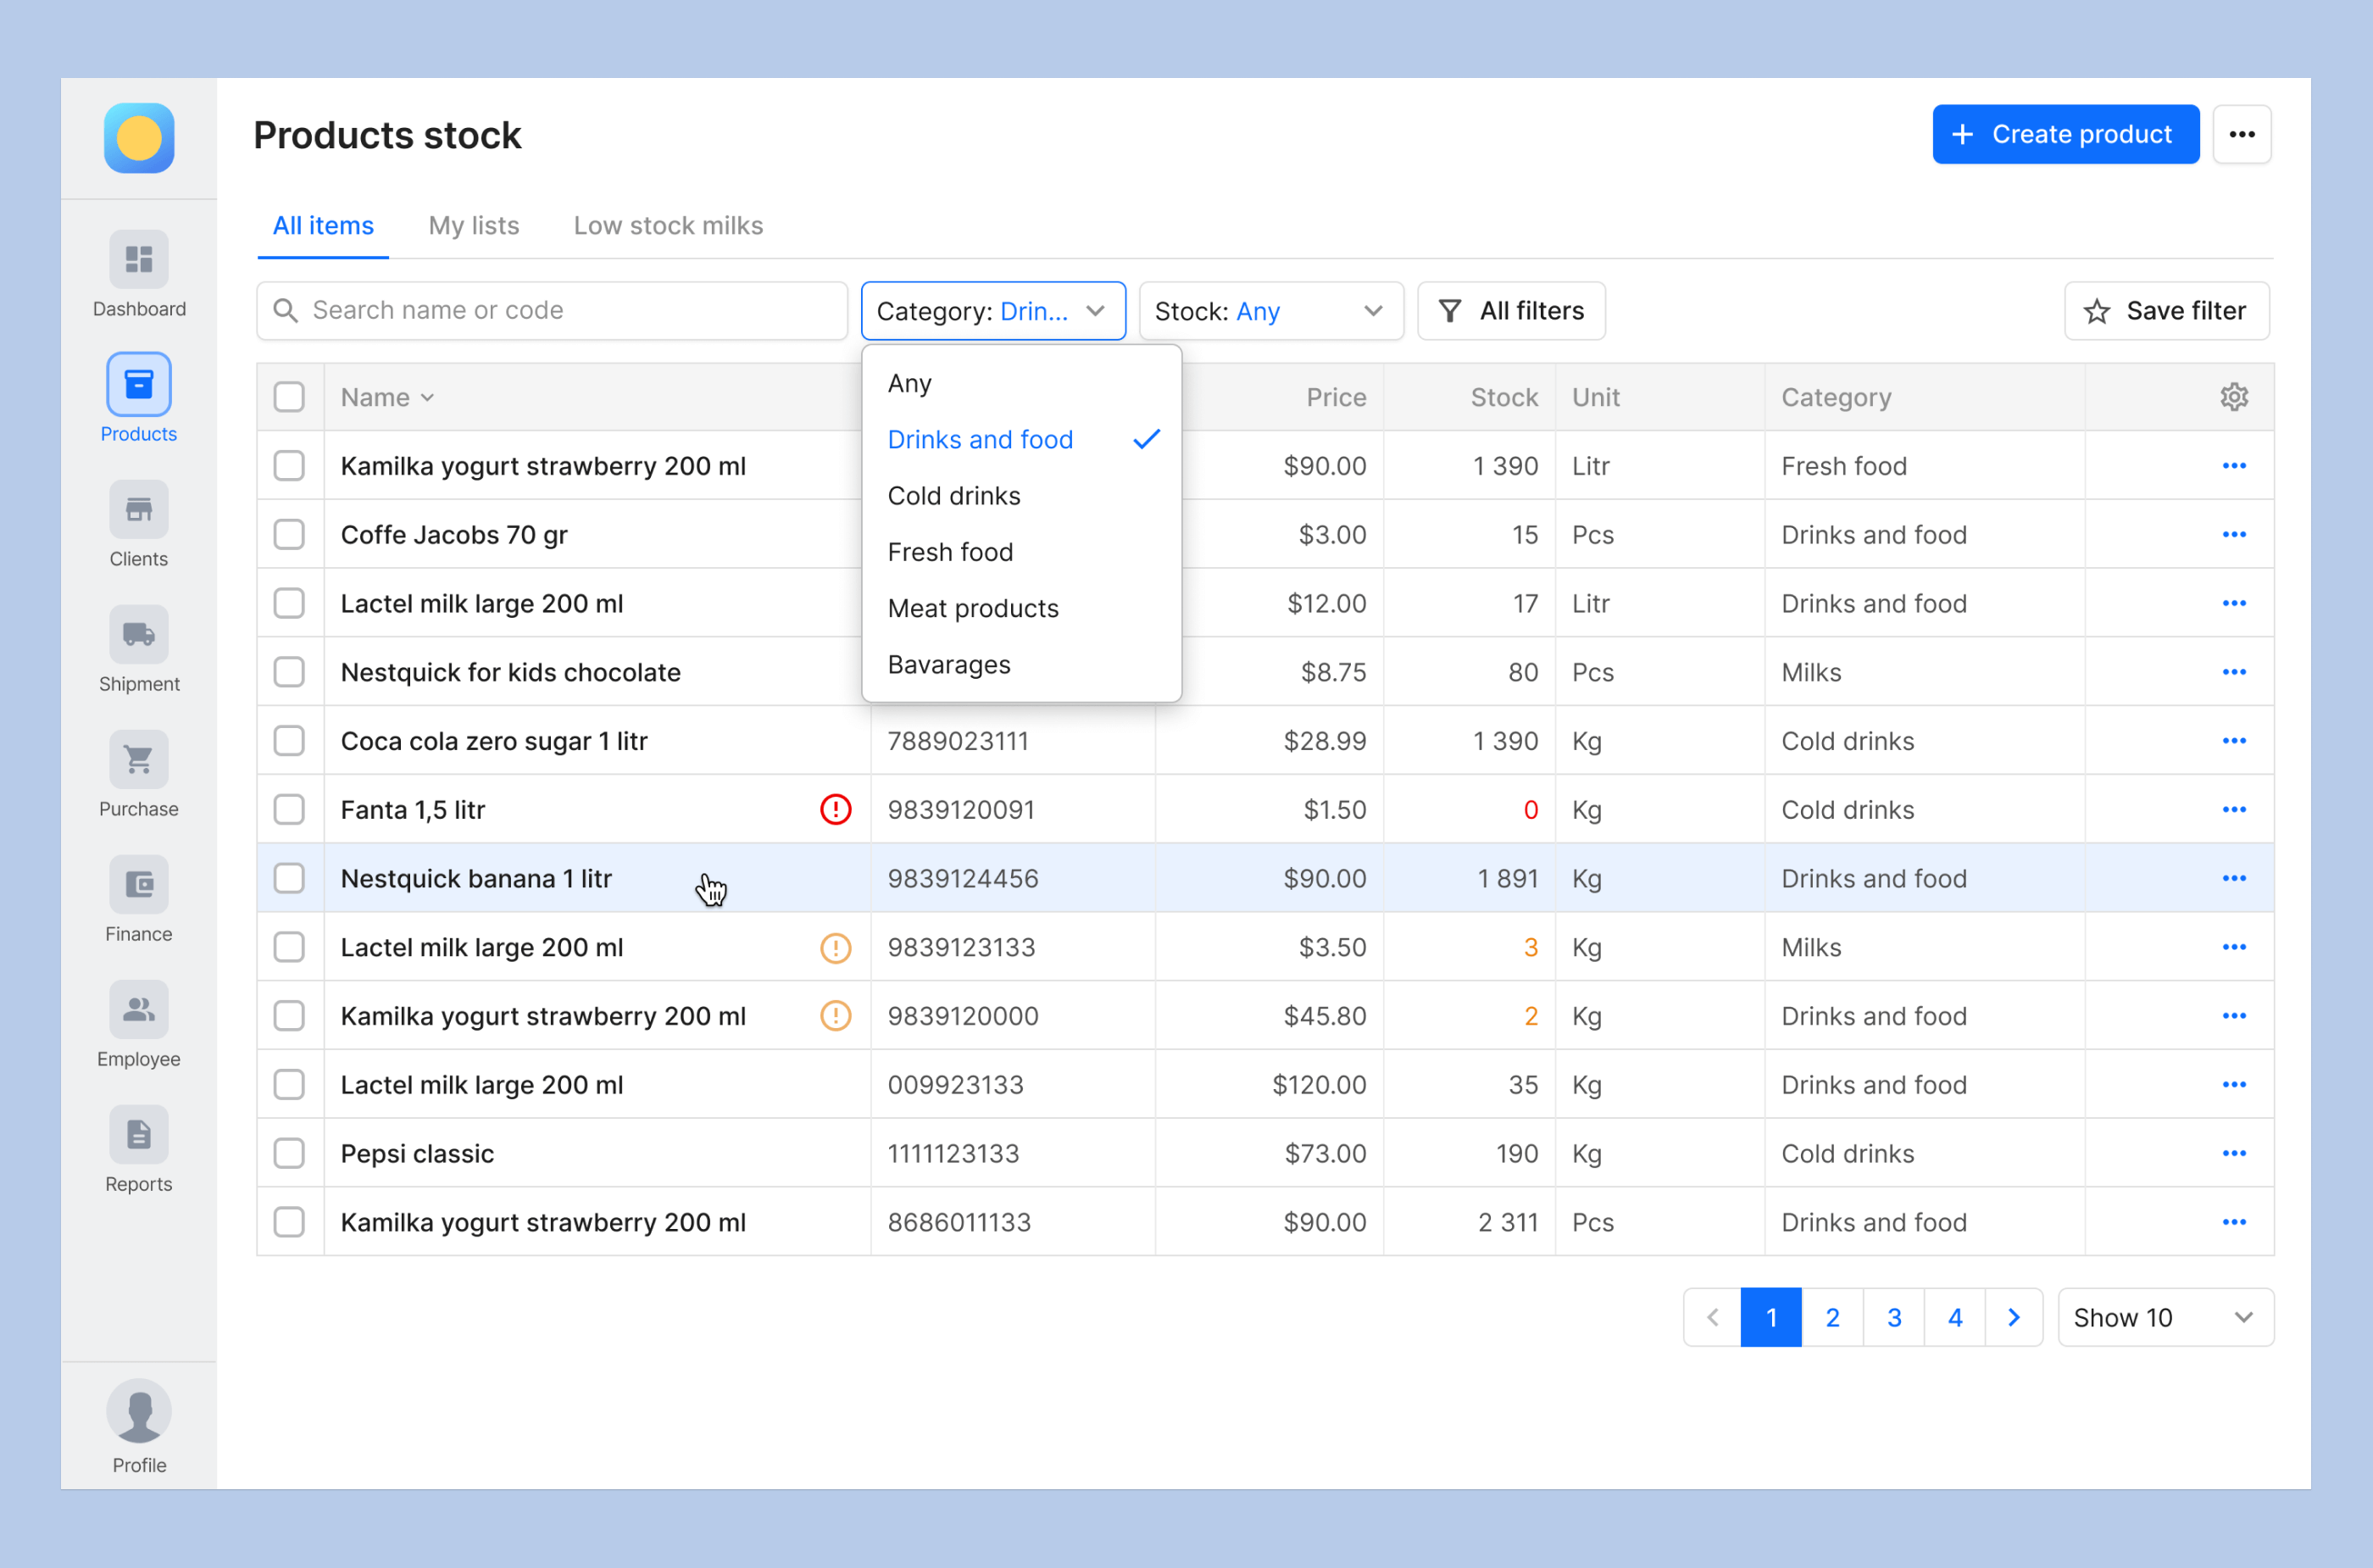Select Meat products in the category menu
The width and height of the screenshot is (2373, 1568).
click(x=972, y=608)
